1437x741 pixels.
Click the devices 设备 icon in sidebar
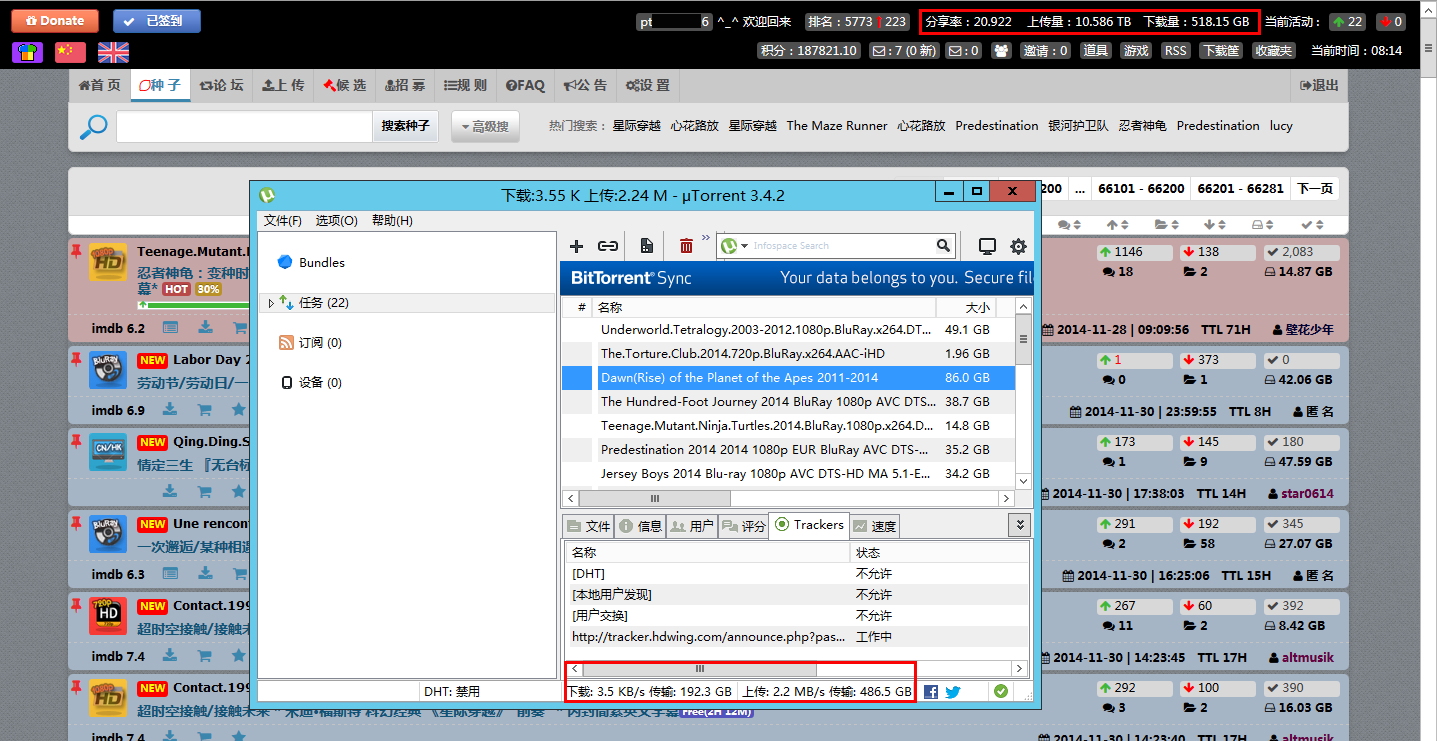tap(287, 383)
